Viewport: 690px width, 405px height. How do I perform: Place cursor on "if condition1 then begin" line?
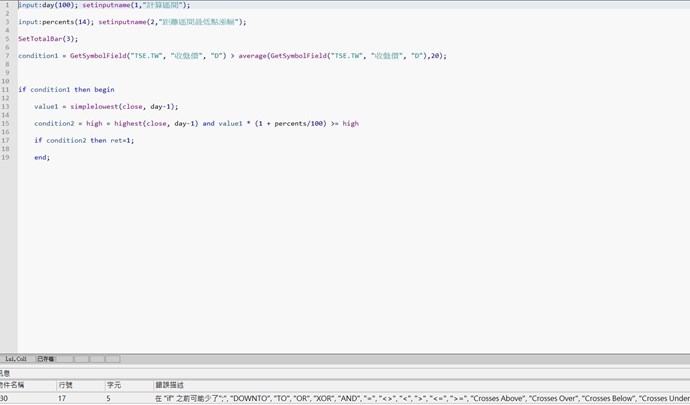[x=66, y=90]
